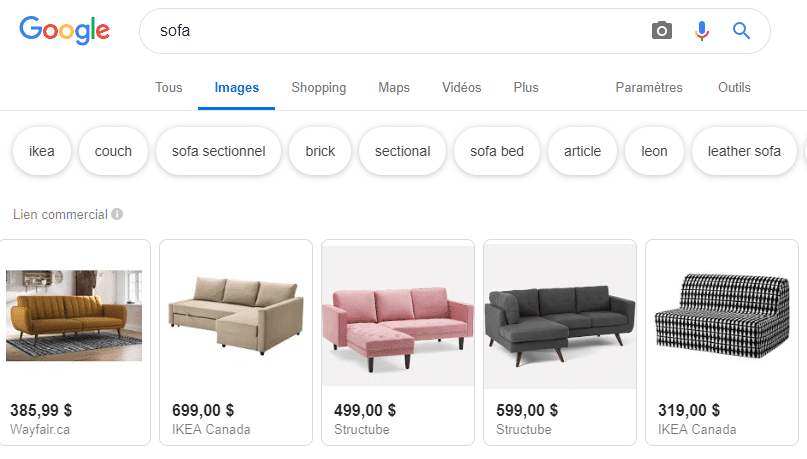The width and height of the screenshot is (807, 459).
Task: Open the Shopping tab
Action: pos(319,88)
